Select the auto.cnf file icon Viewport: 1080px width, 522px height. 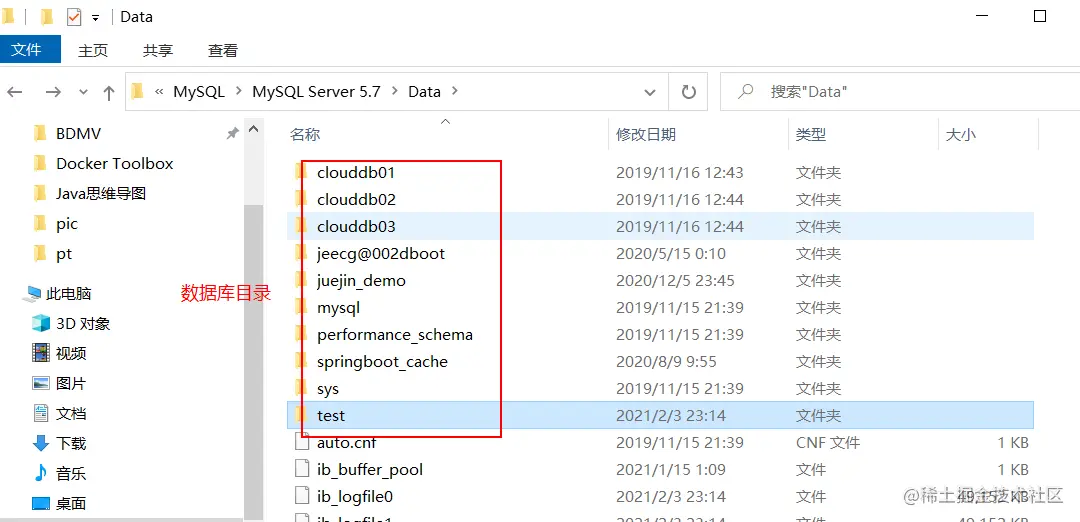point(302,442)
